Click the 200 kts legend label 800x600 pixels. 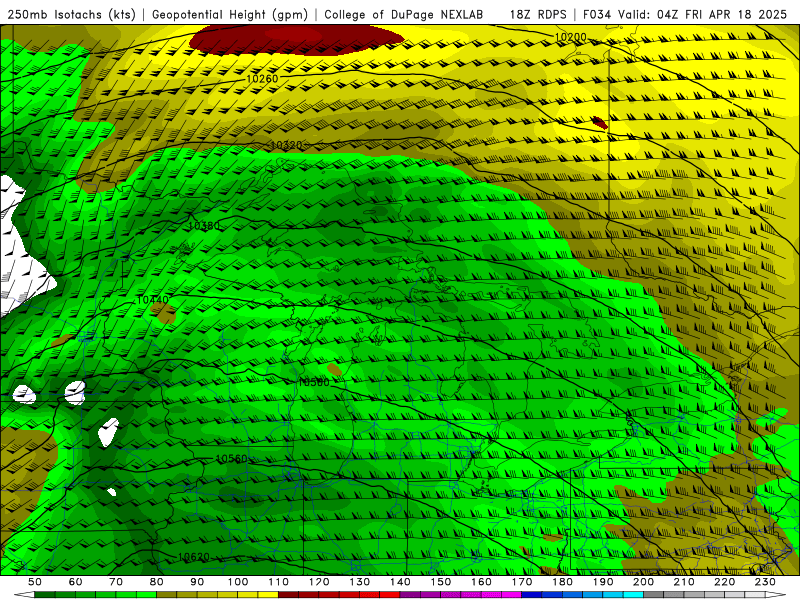(x=643, y=582)
